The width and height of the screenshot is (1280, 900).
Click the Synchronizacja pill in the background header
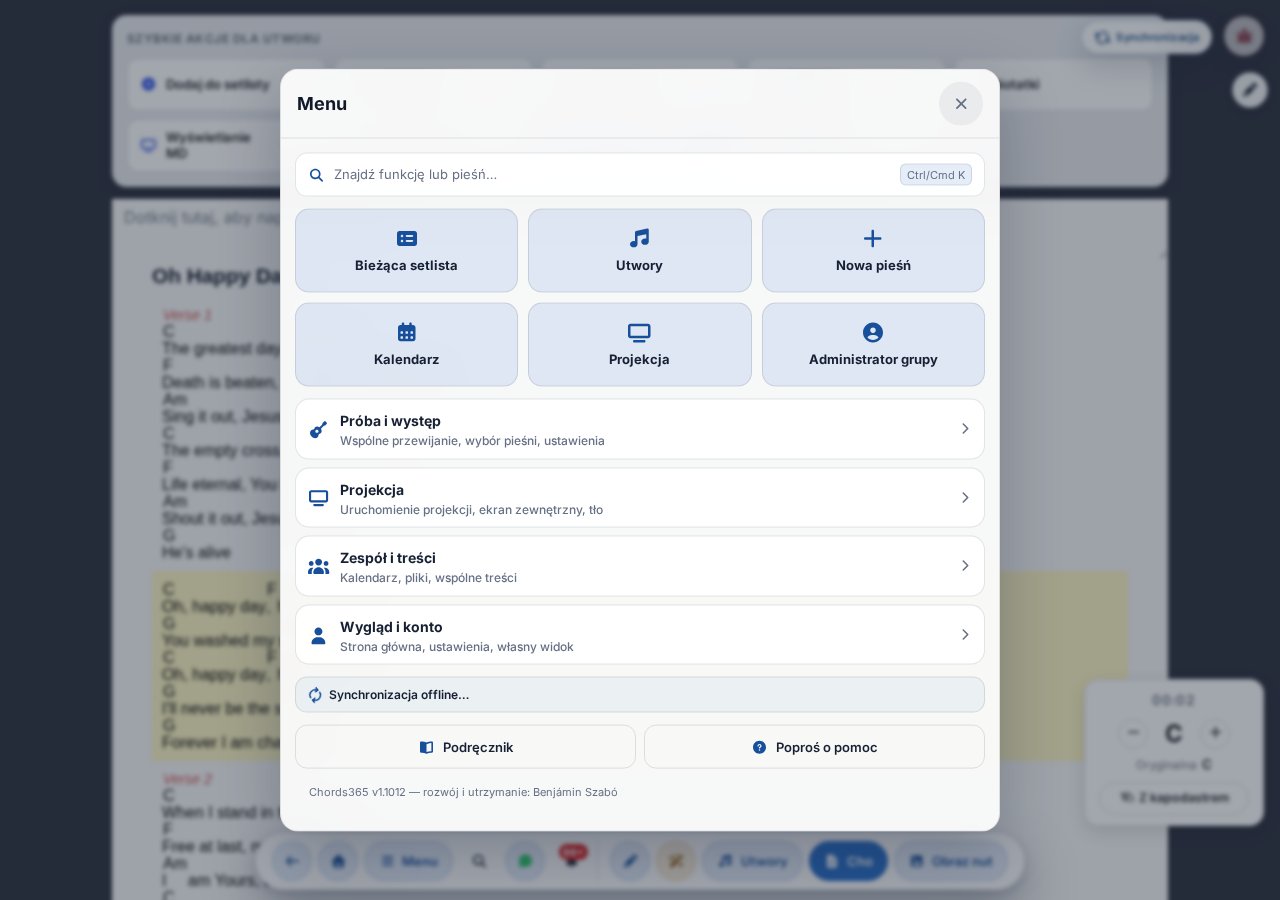1147,37
